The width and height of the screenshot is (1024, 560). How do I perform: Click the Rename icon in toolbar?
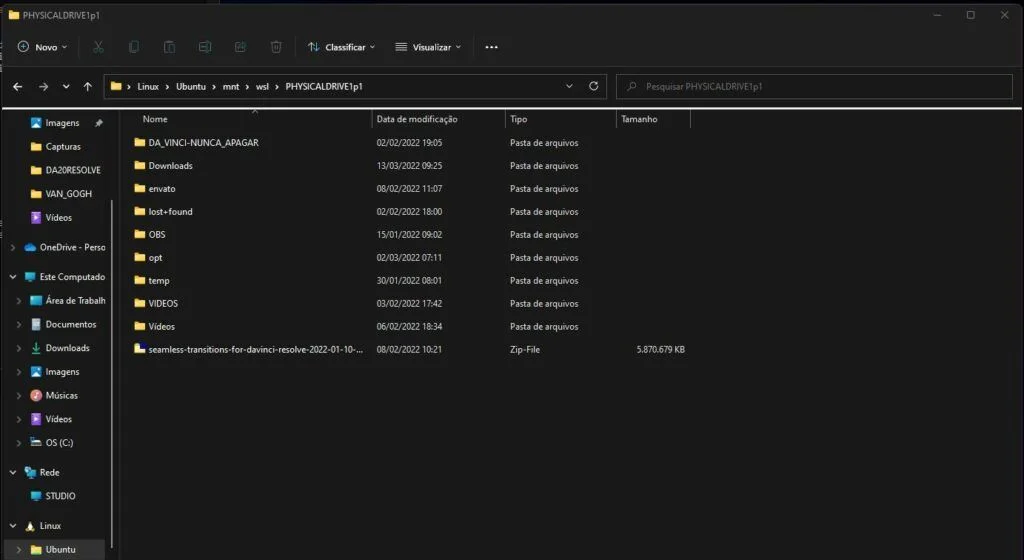click(x=205, y=47)
